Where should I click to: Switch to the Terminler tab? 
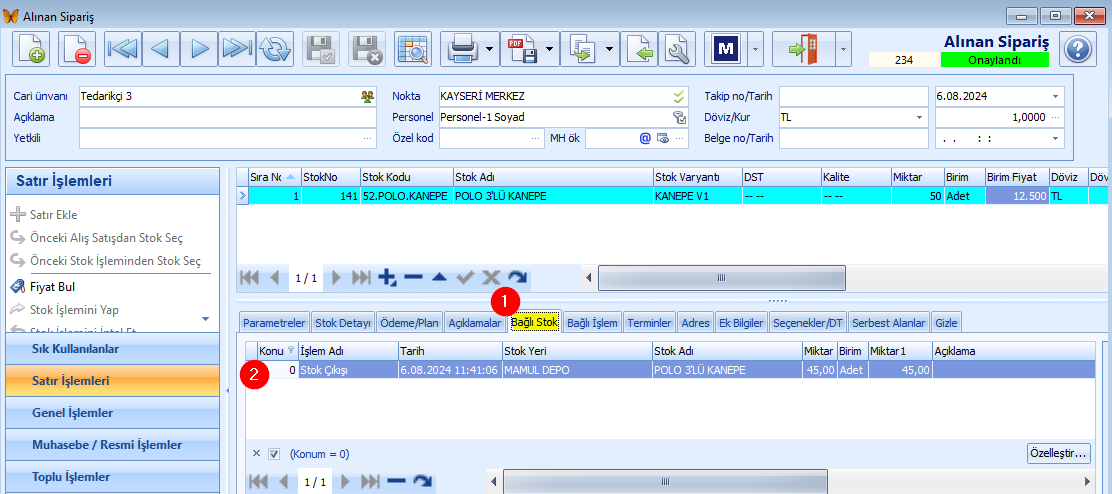coord(650,323)
